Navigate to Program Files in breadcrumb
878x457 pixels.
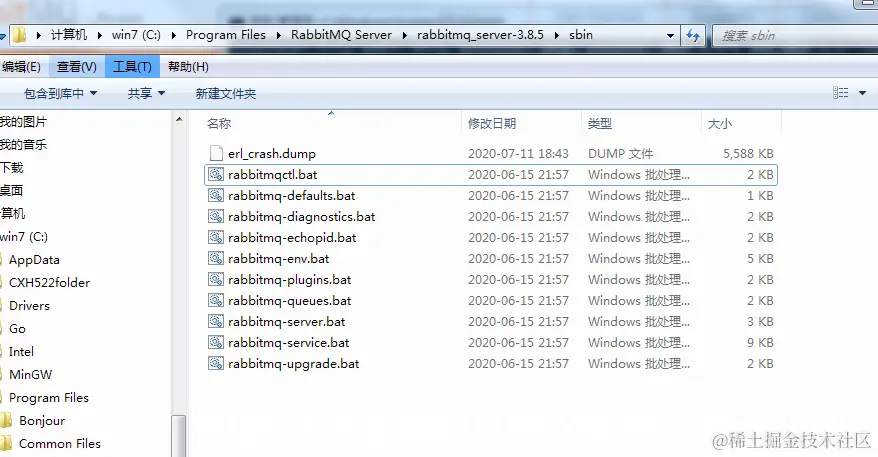(x=226, y=35)
